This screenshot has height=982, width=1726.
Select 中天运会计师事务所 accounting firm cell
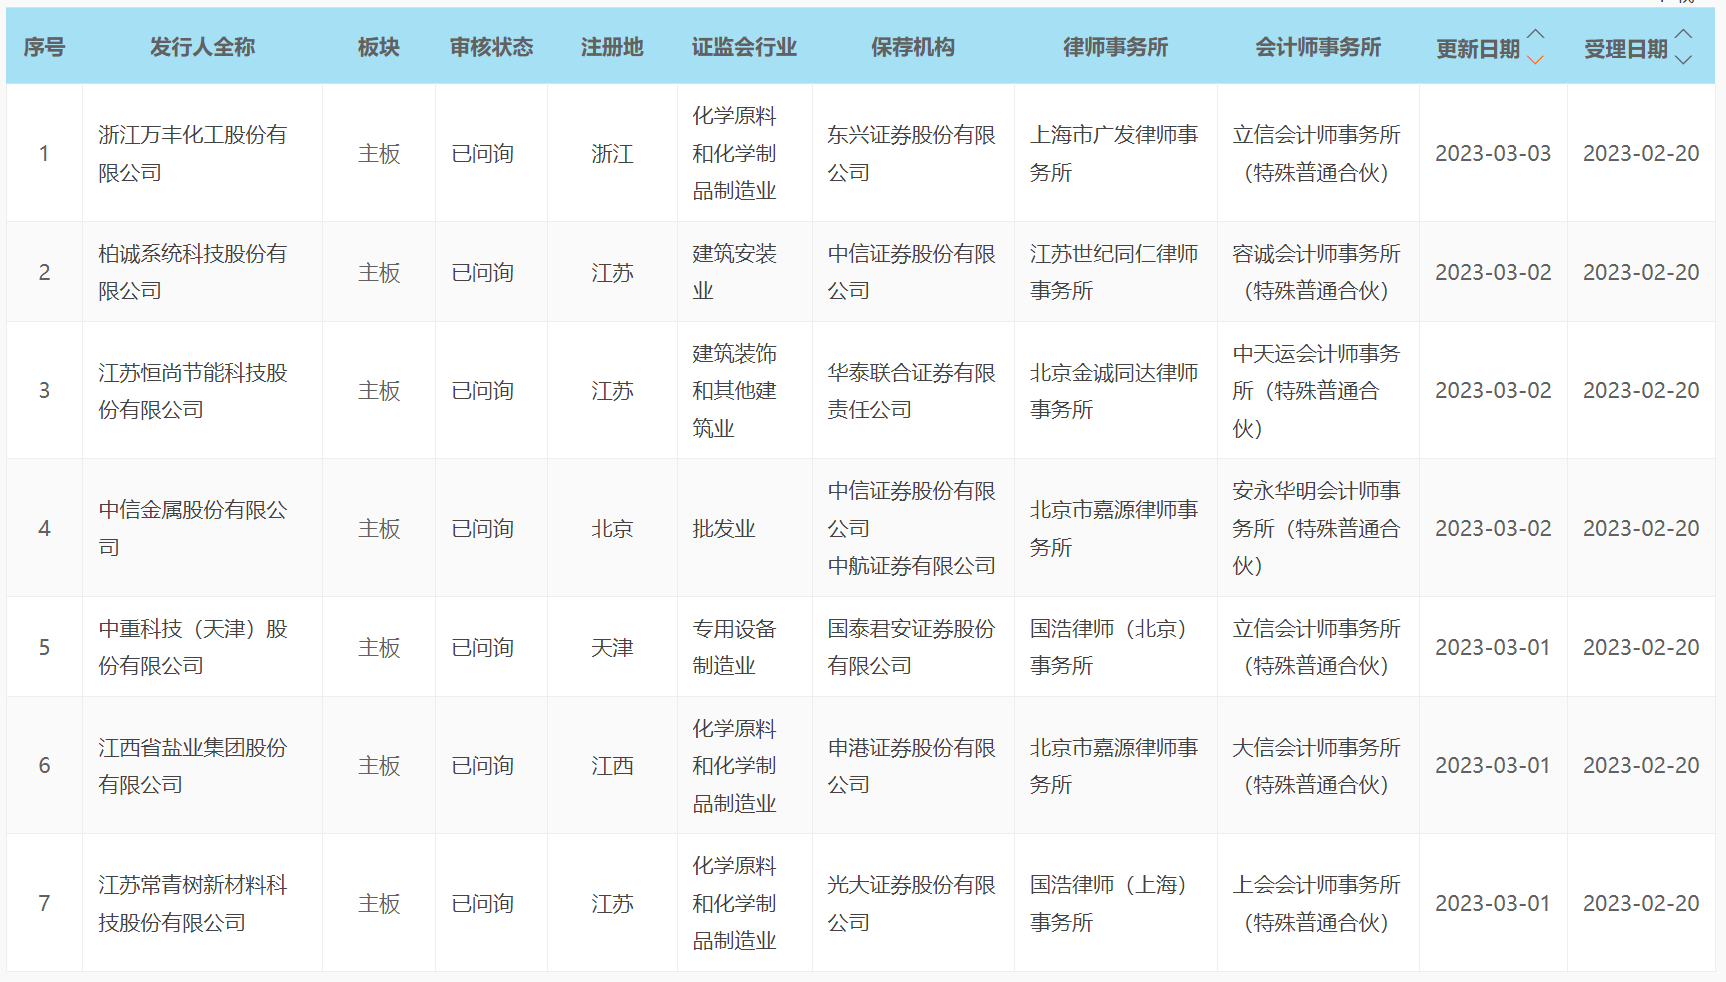1317,391
